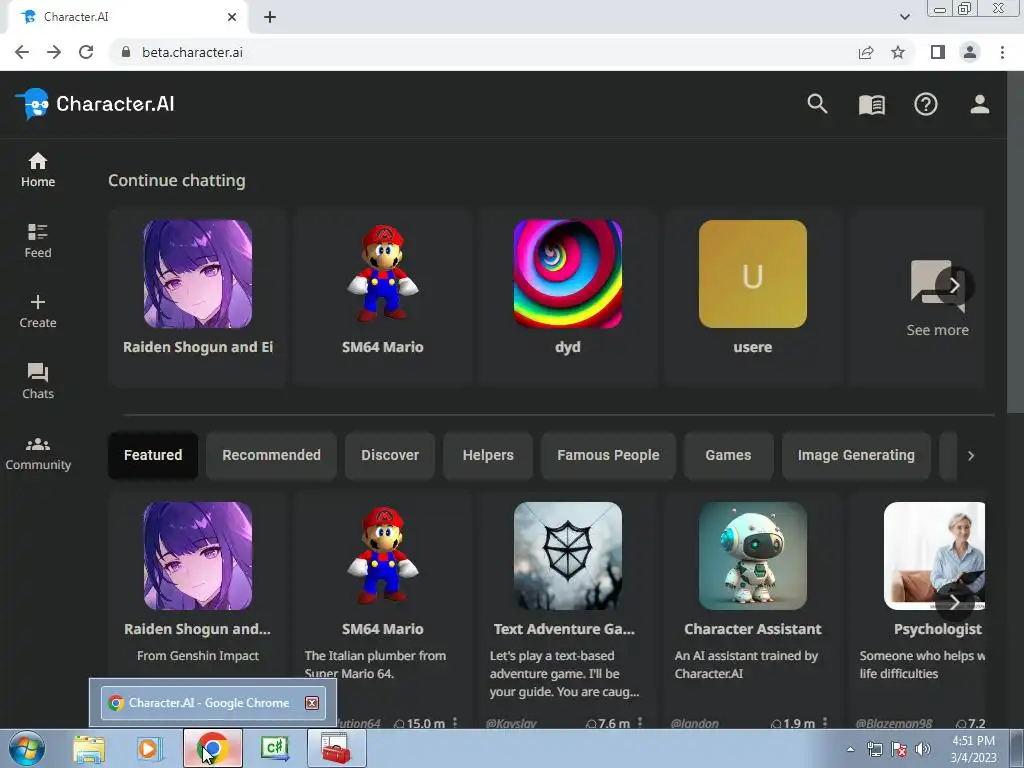This screenshot has height=768, width=1024.
Task: Click the site lock icon
Action: (125, 52)
